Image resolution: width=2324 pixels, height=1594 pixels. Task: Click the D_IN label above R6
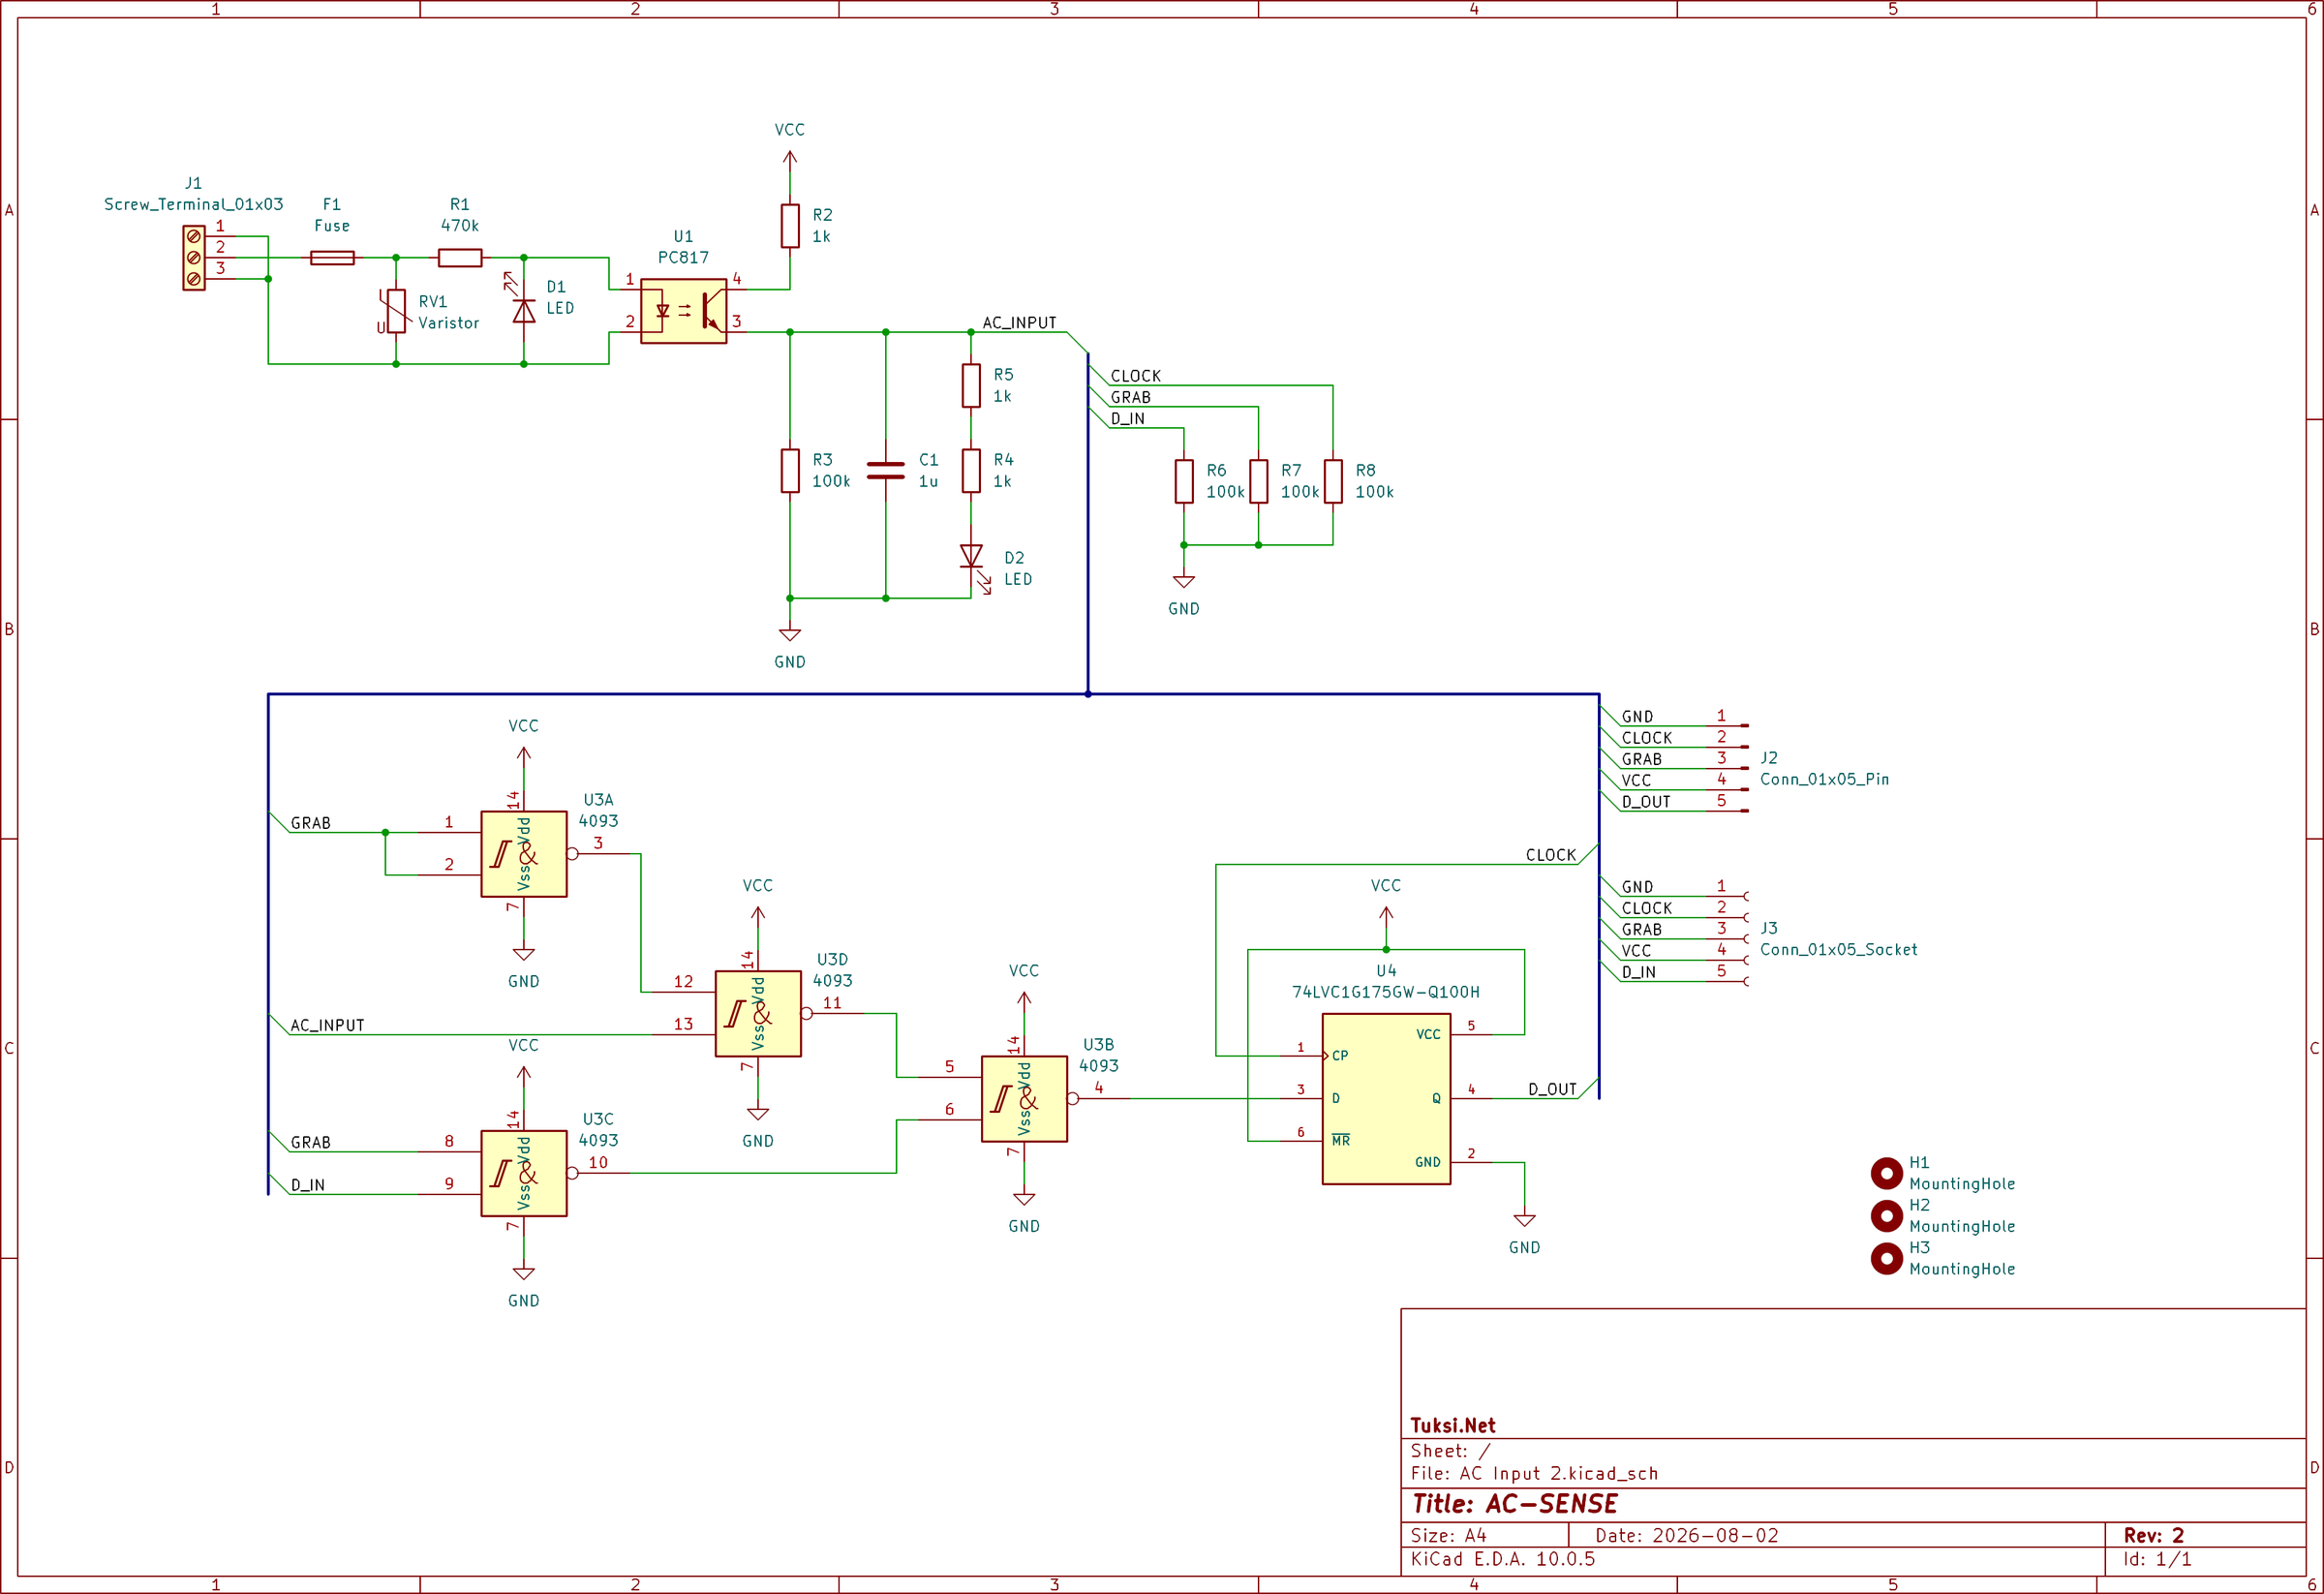pos(1128,419)
